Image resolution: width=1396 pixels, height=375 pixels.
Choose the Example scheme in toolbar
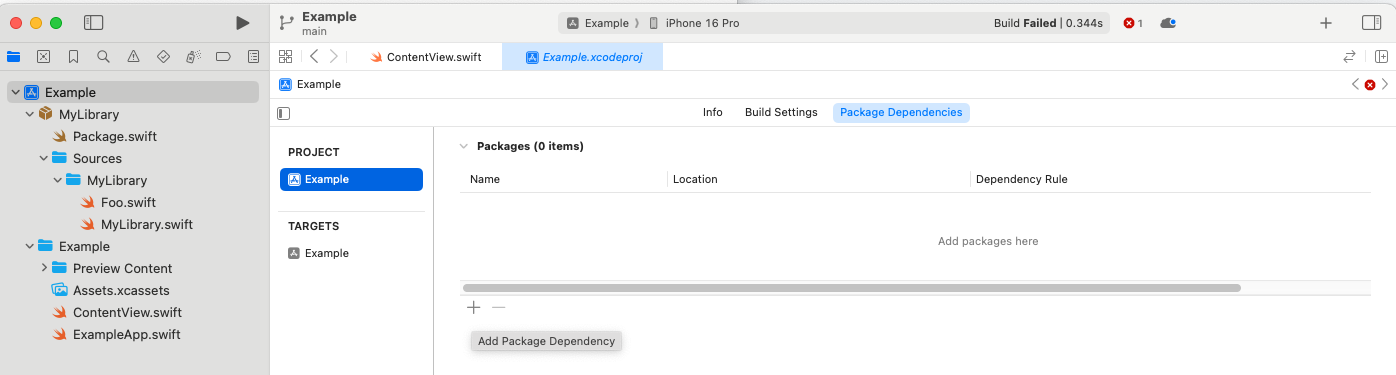point(598,23)
